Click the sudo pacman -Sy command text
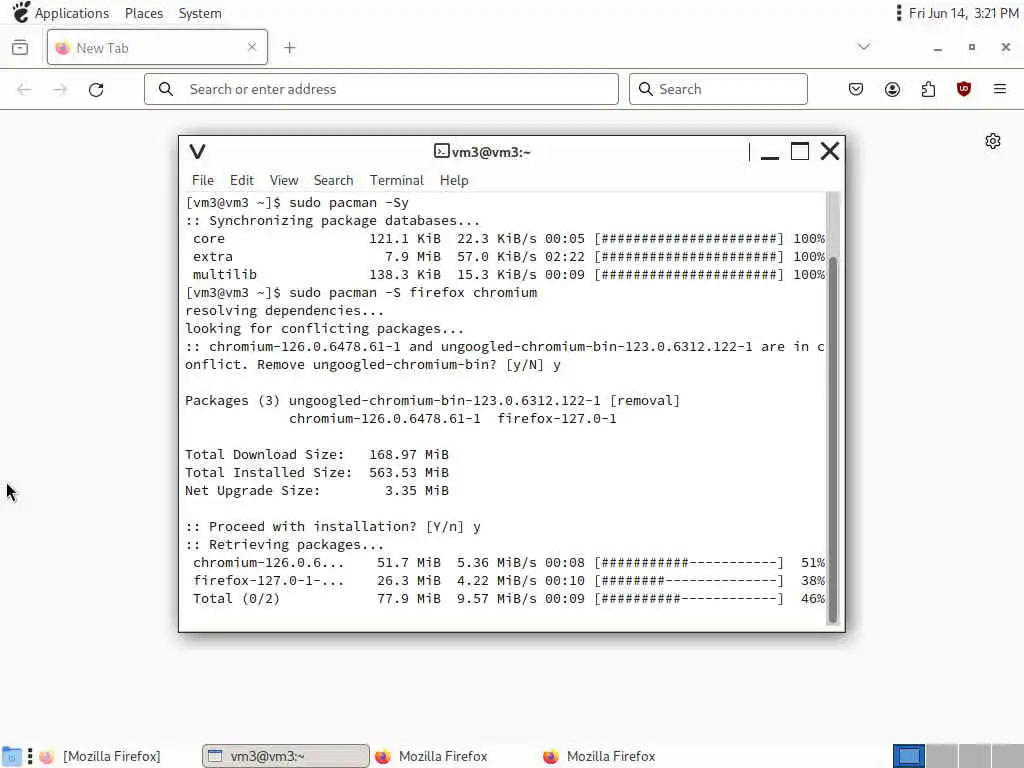 (x=349, y=202)
